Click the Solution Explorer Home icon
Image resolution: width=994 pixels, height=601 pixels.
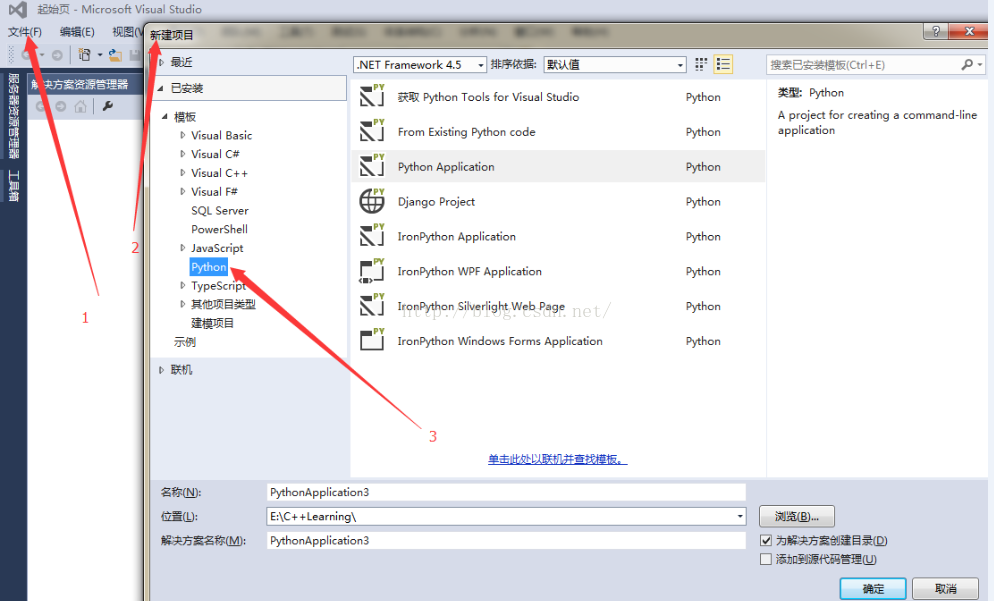click(81, 107)
